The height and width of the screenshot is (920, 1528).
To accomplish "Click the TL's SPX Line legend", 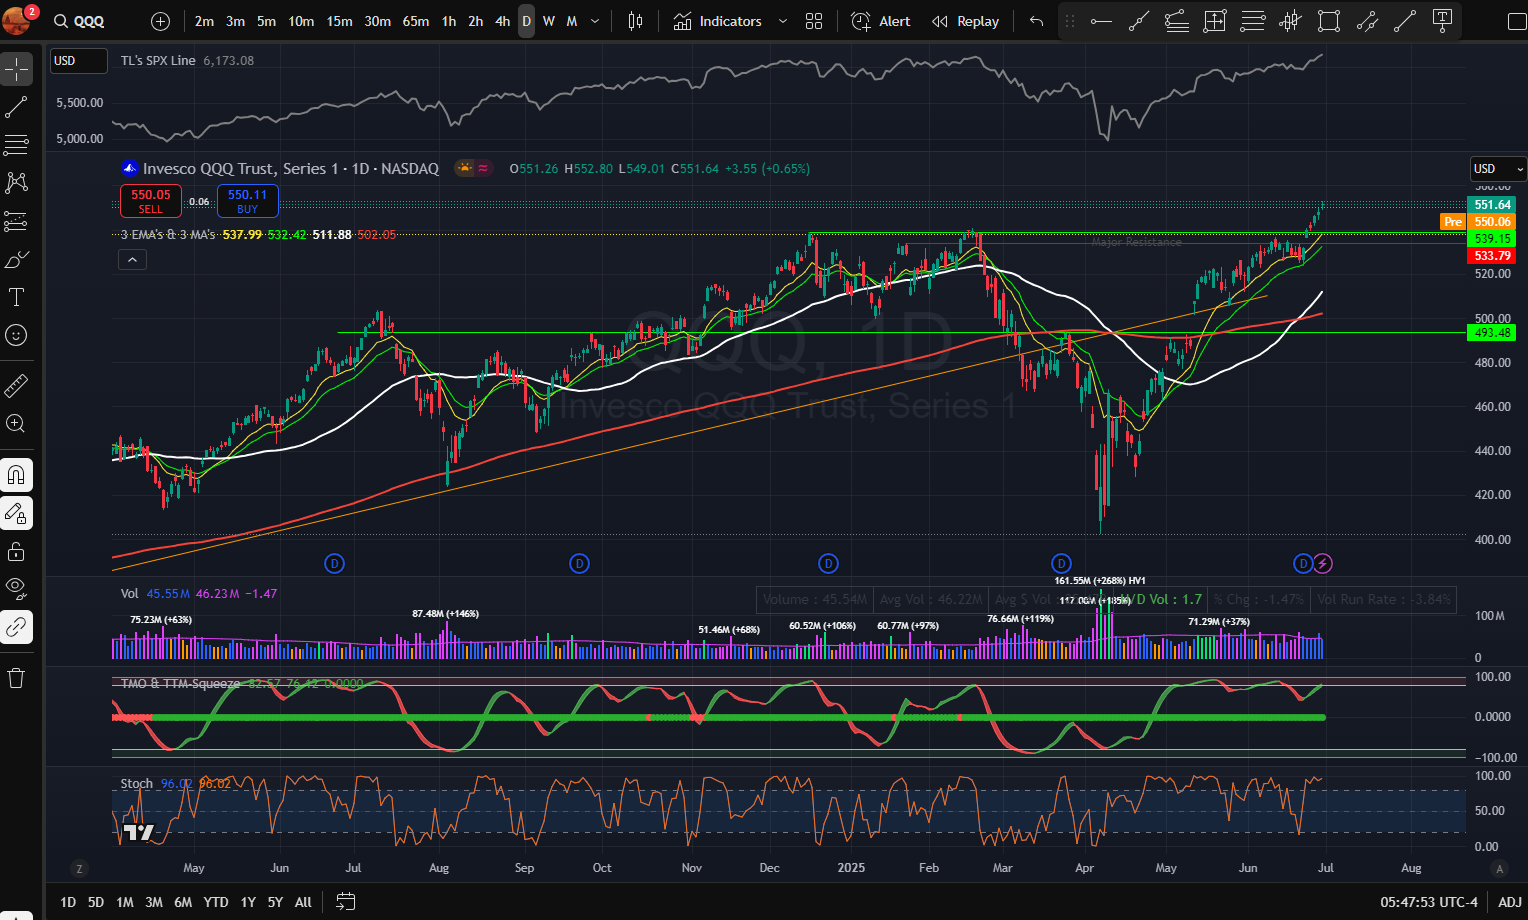I will tap(158, 61).
